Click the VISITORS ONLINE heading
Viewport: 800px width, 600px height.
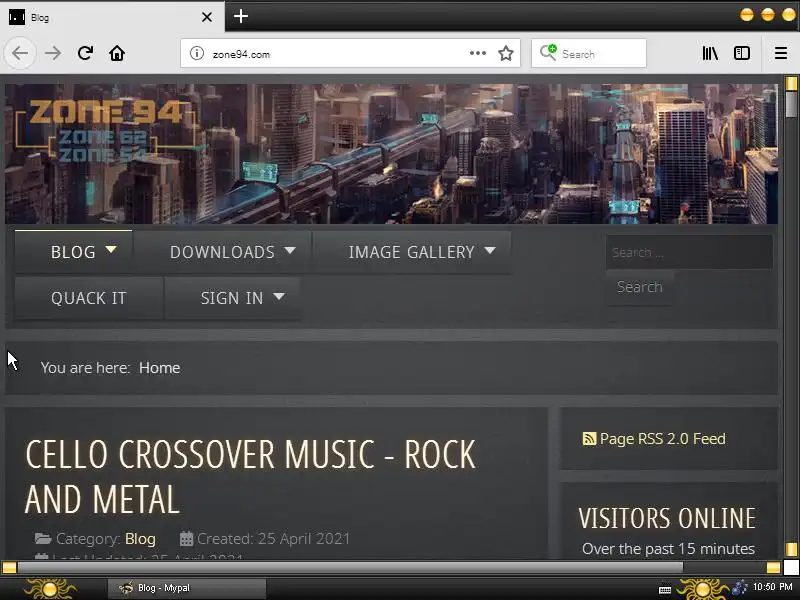[667, 518]
